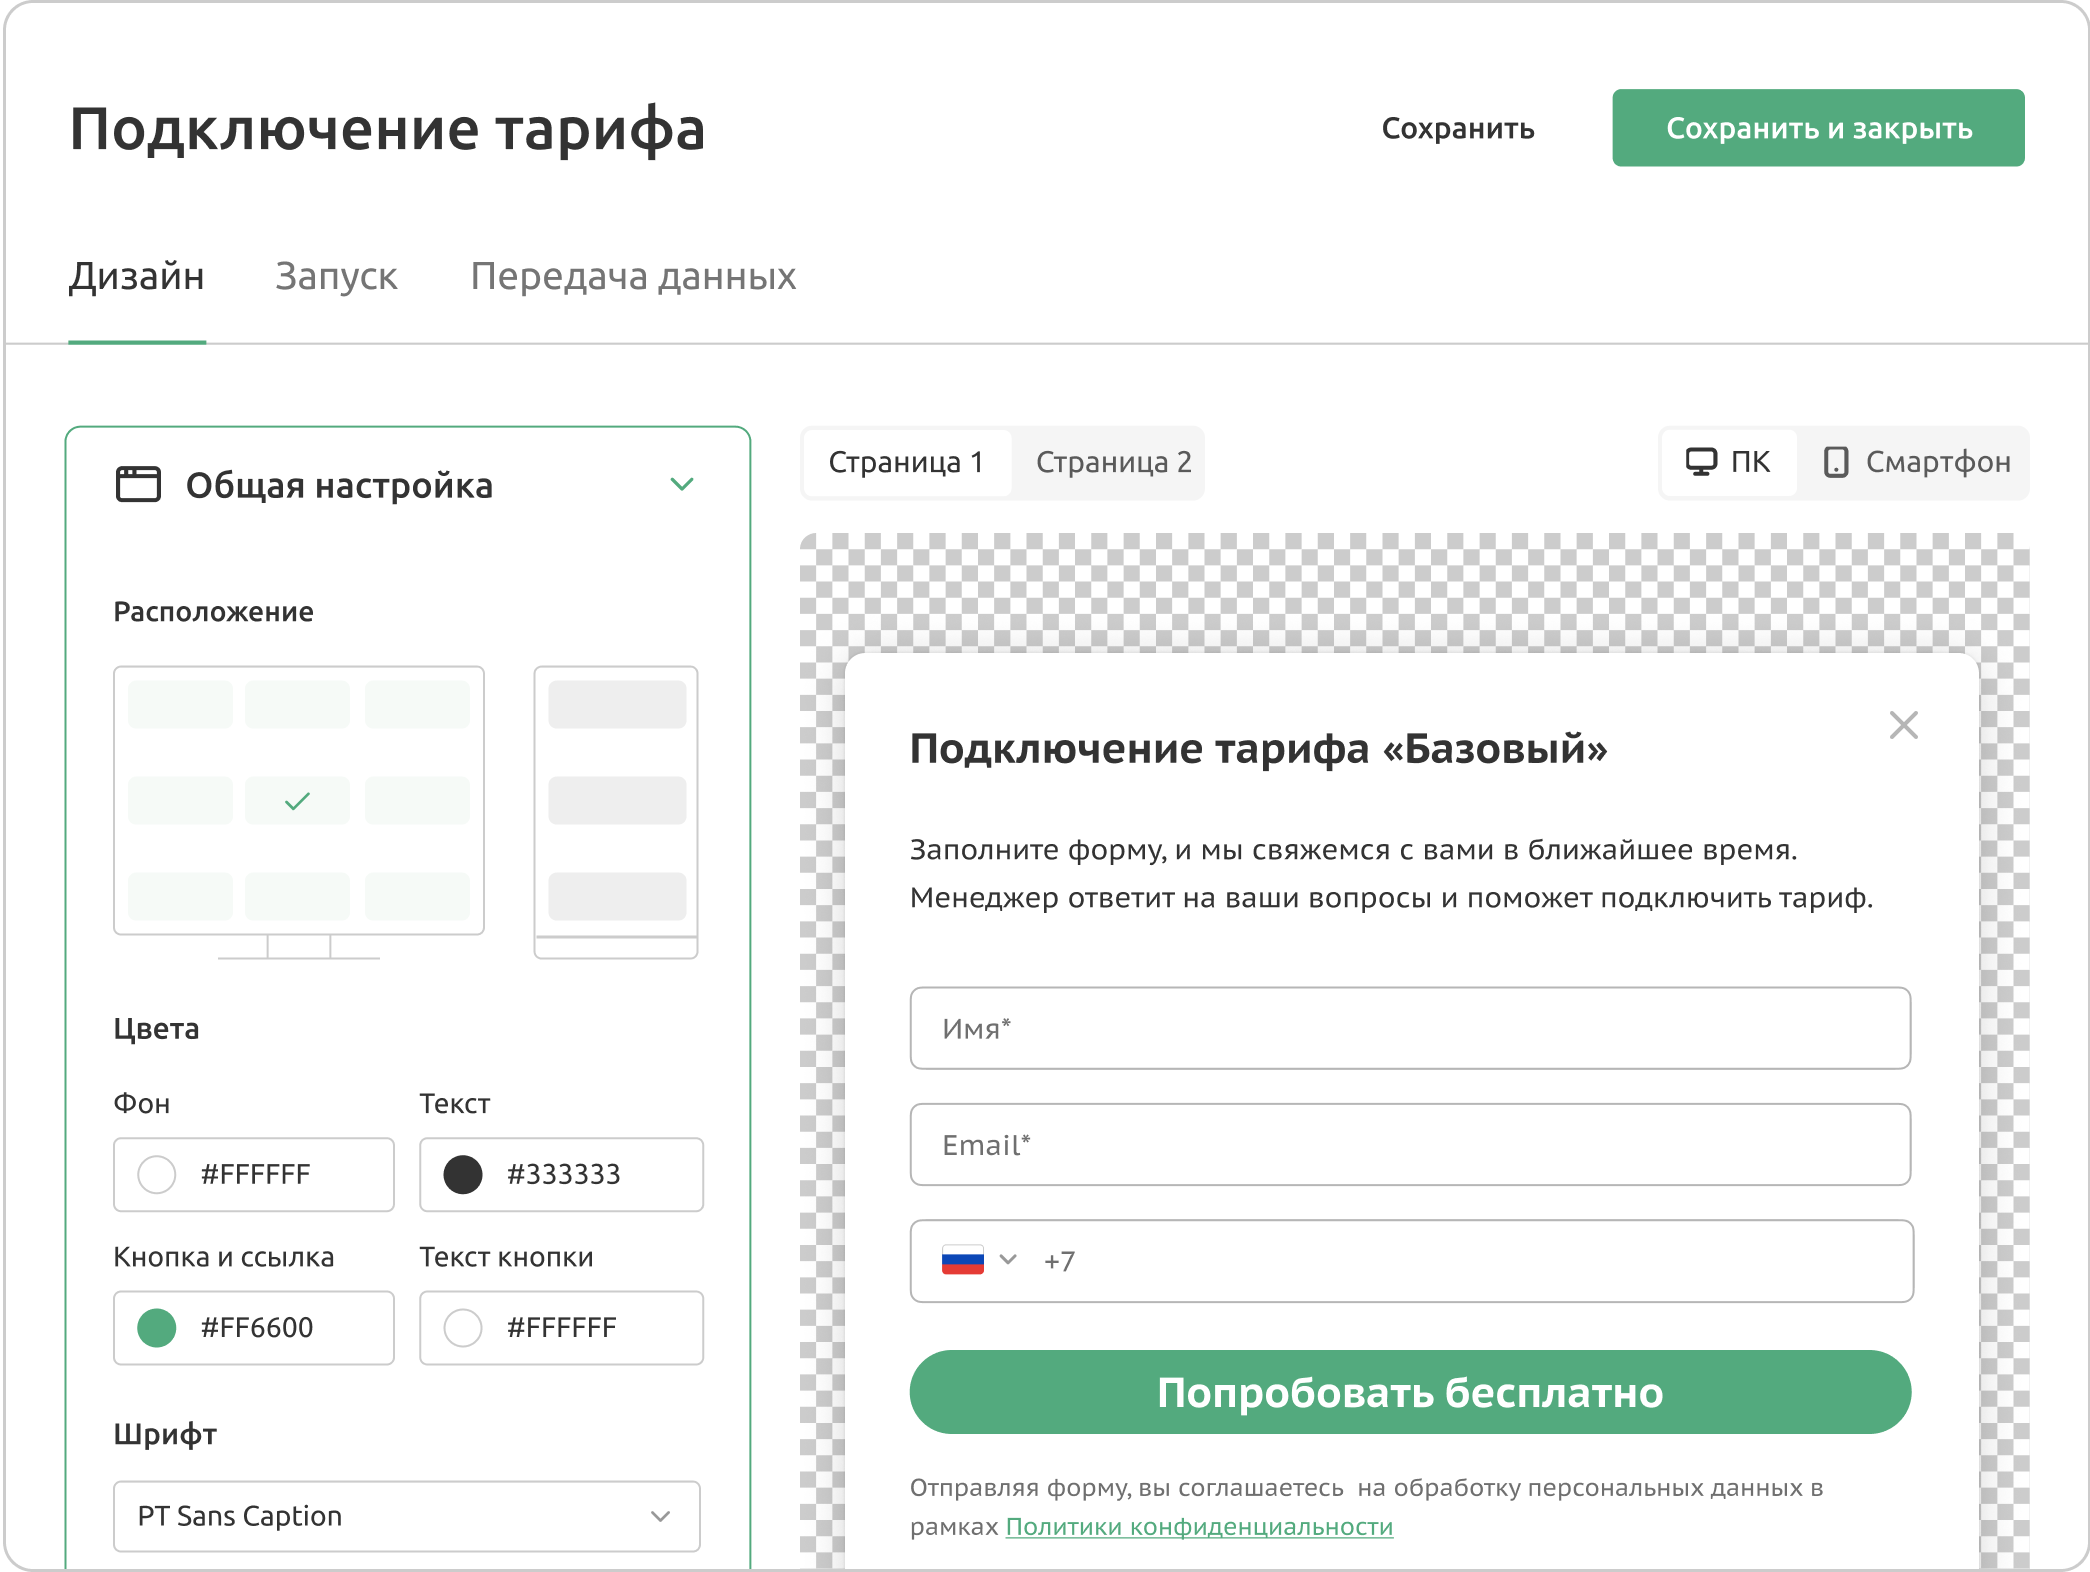
Task: Select the bottom mobile position block
Action: click(x=617, y=896)
